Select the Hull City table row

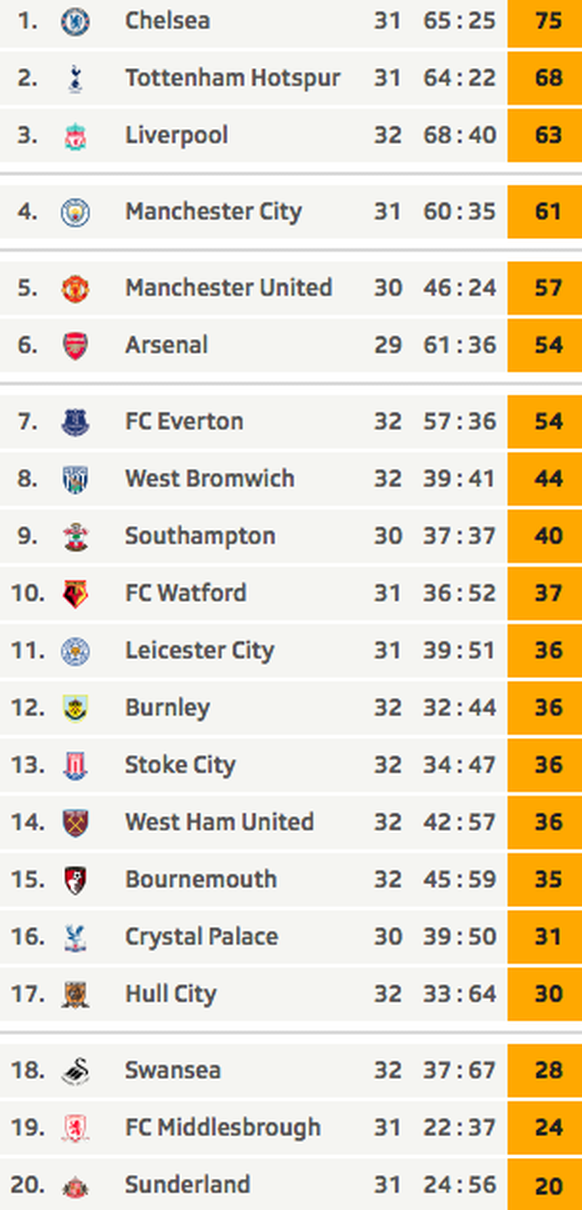click(291, 994)
